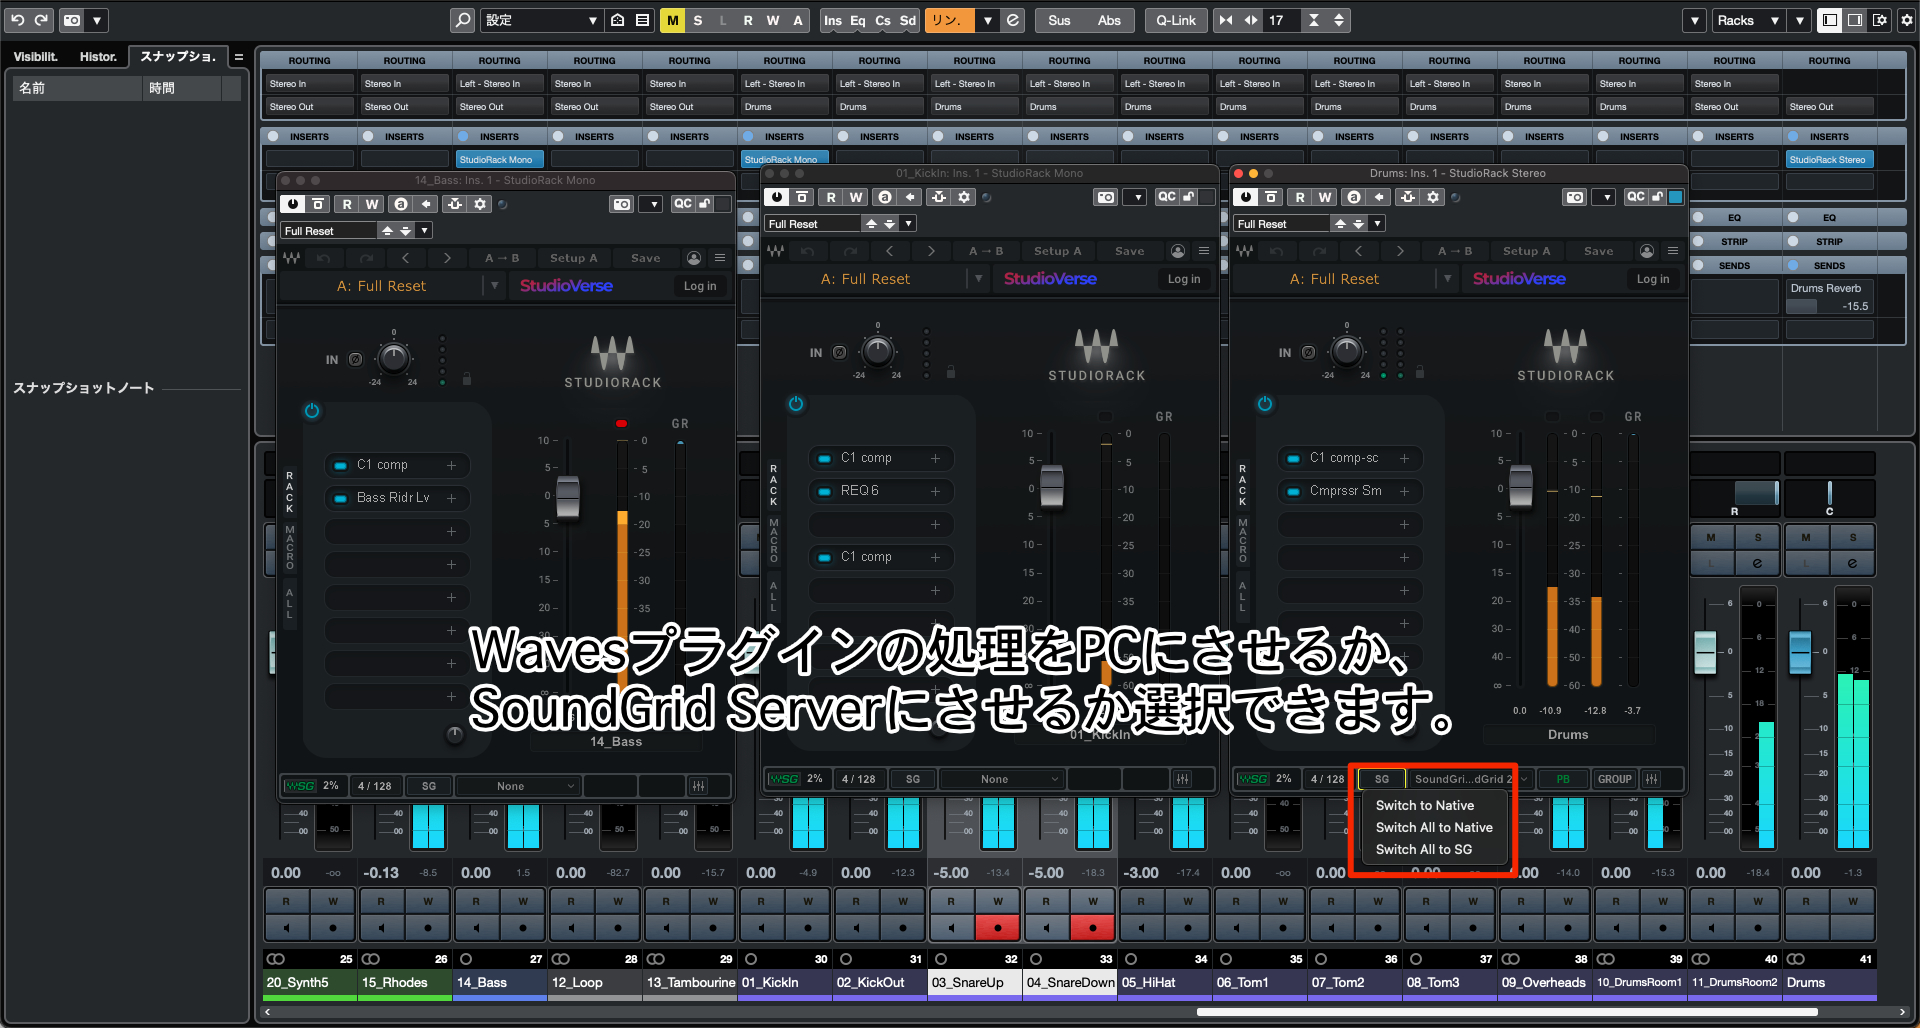Click the StudioVerse Log in button

(x=700, y=286)
